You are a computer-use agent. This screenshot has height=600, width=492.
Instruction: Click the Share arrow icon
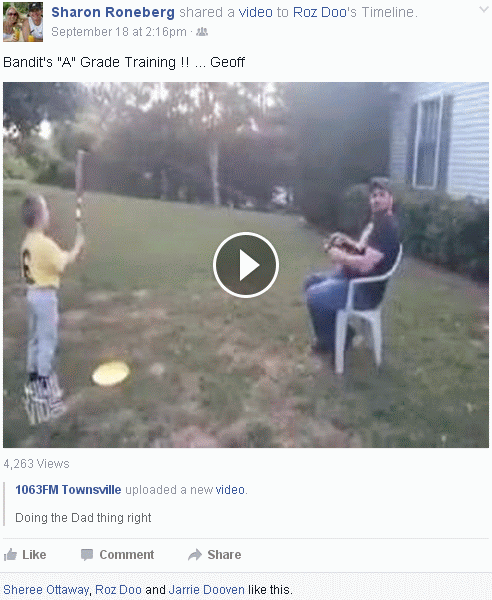click(x=195, y=554)
